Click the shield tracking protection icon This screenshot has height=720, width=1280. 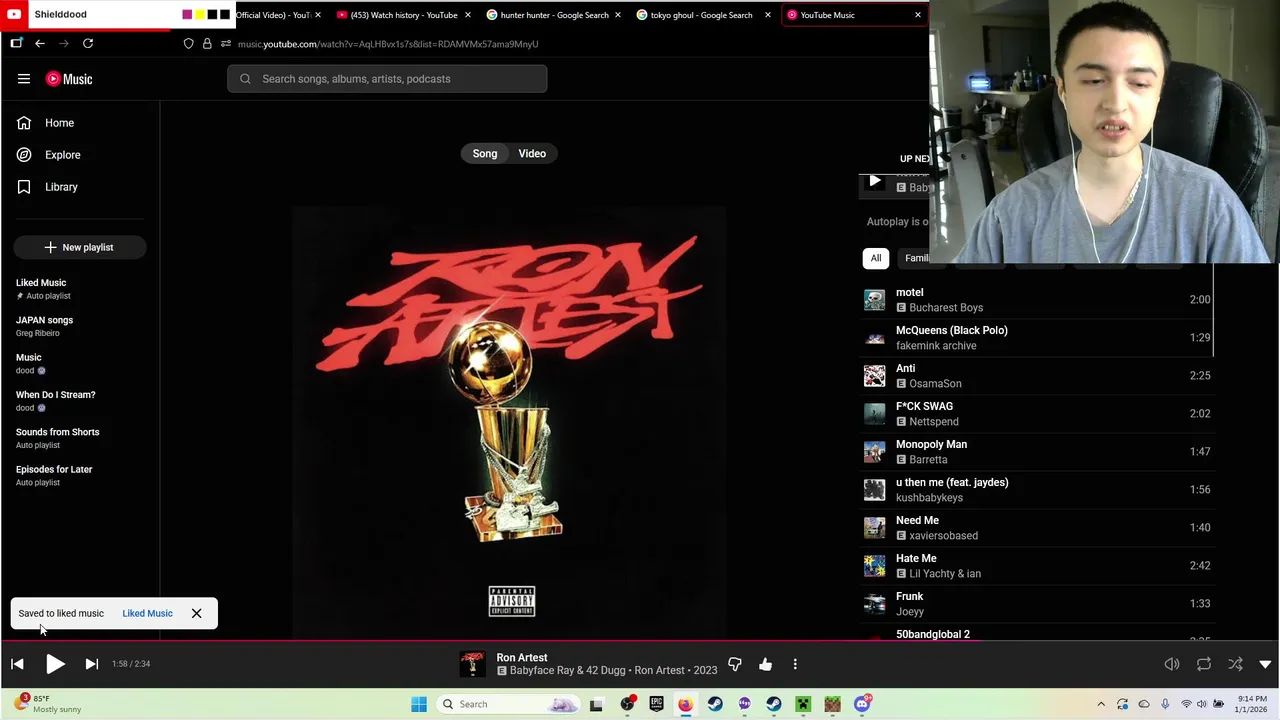click(188, 44)
